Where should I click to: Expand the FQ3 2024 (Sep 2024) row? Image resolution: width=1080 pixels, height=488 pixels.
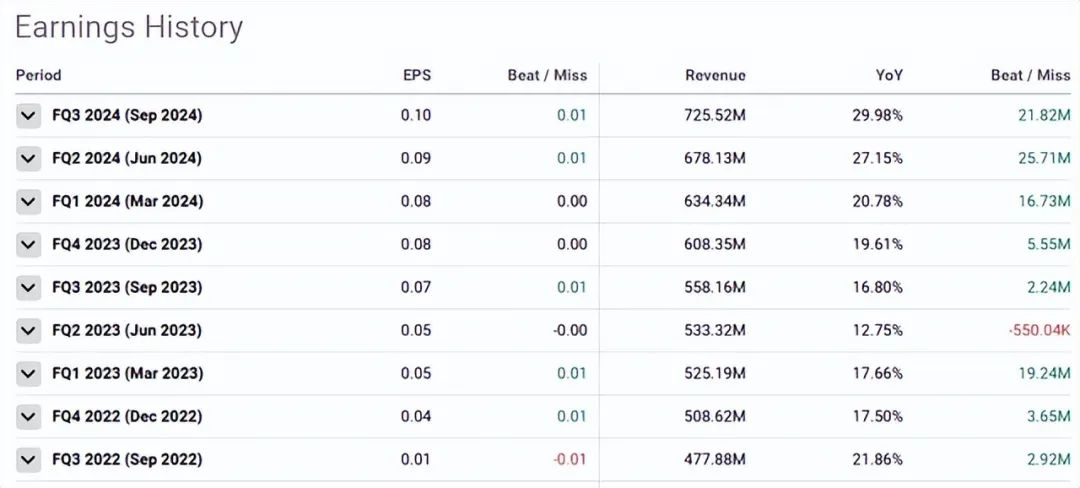pos(29,115)
